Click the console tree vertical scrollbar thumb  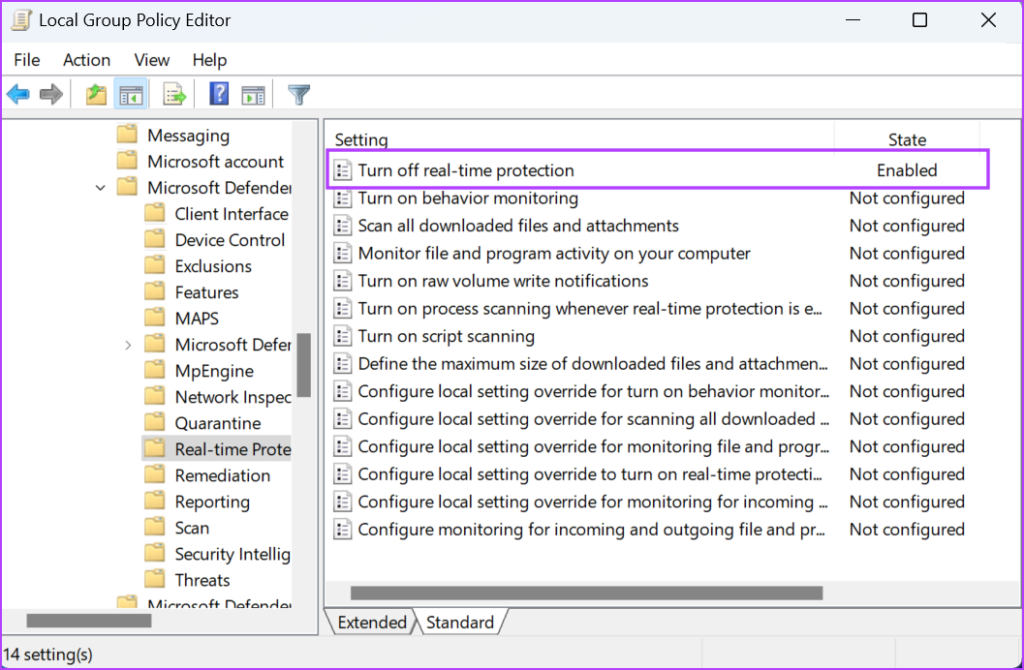pos(304,365)
